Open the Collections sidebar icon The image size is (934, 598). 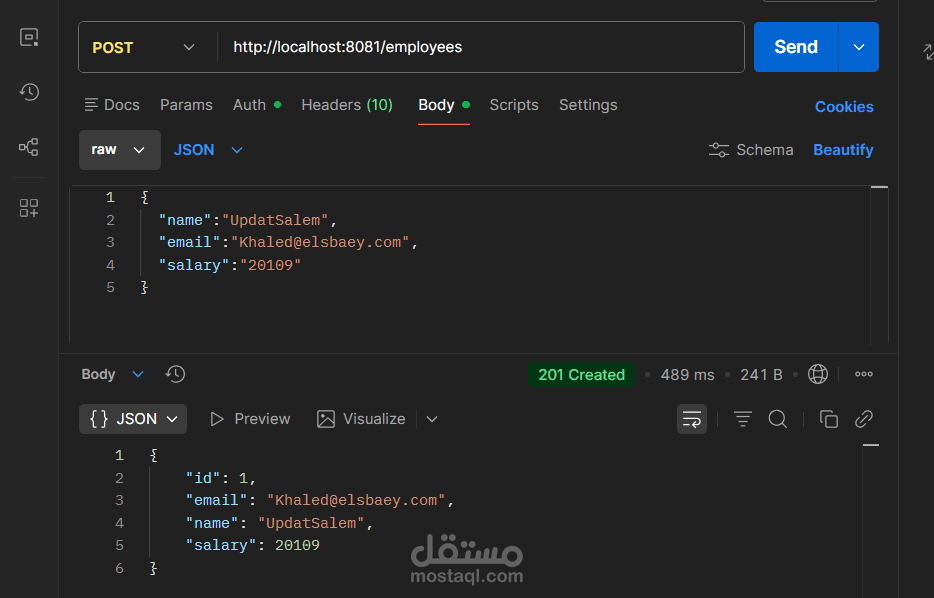[x=29, y=38]
